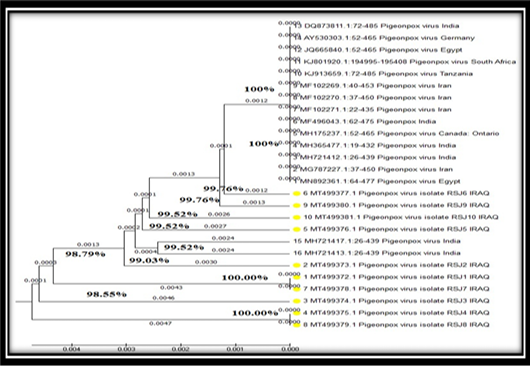Click the 0.0047 branch length value
The width and height of the screenshot is (530, 366).
tap(161, 324)
